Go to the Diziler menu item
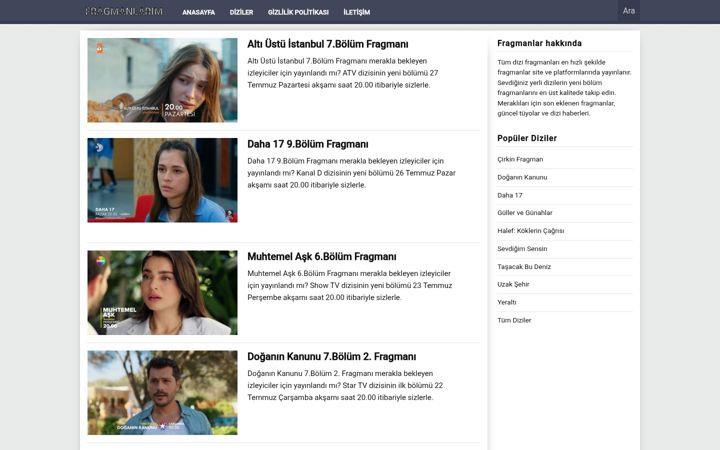Image resolution: width=720 pixels, height=450 pixels. pyautogui.click(x=242, y=12)
